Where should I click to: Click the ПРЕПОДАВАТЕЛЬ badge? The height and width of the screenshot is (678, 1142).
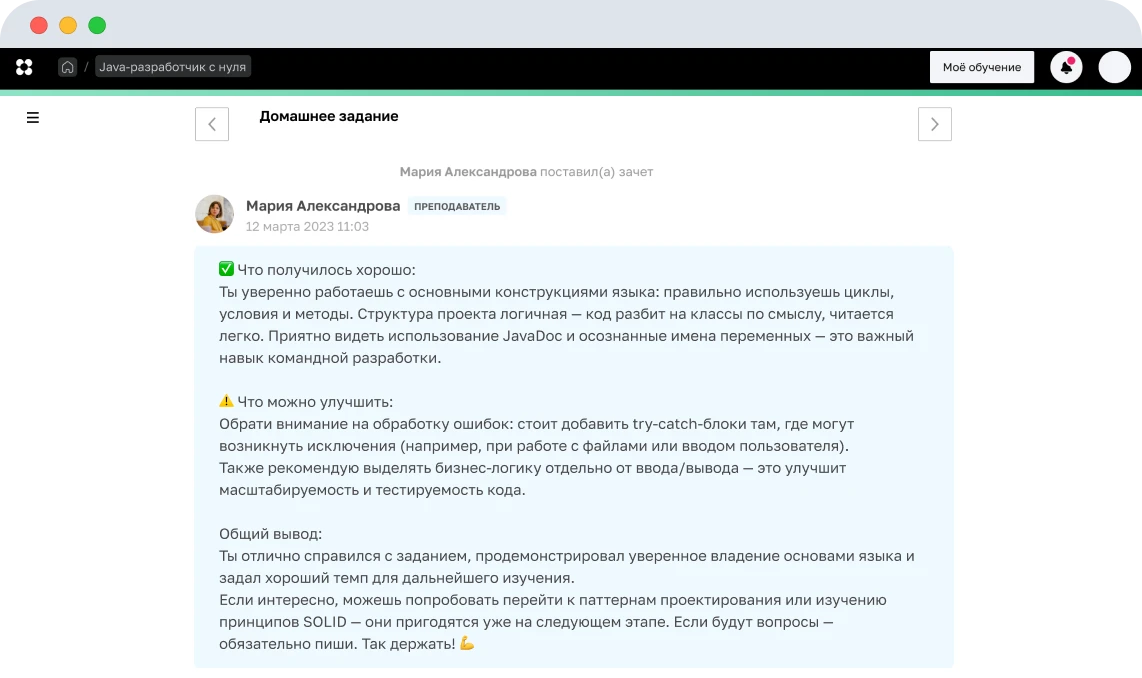click(459, 206)
